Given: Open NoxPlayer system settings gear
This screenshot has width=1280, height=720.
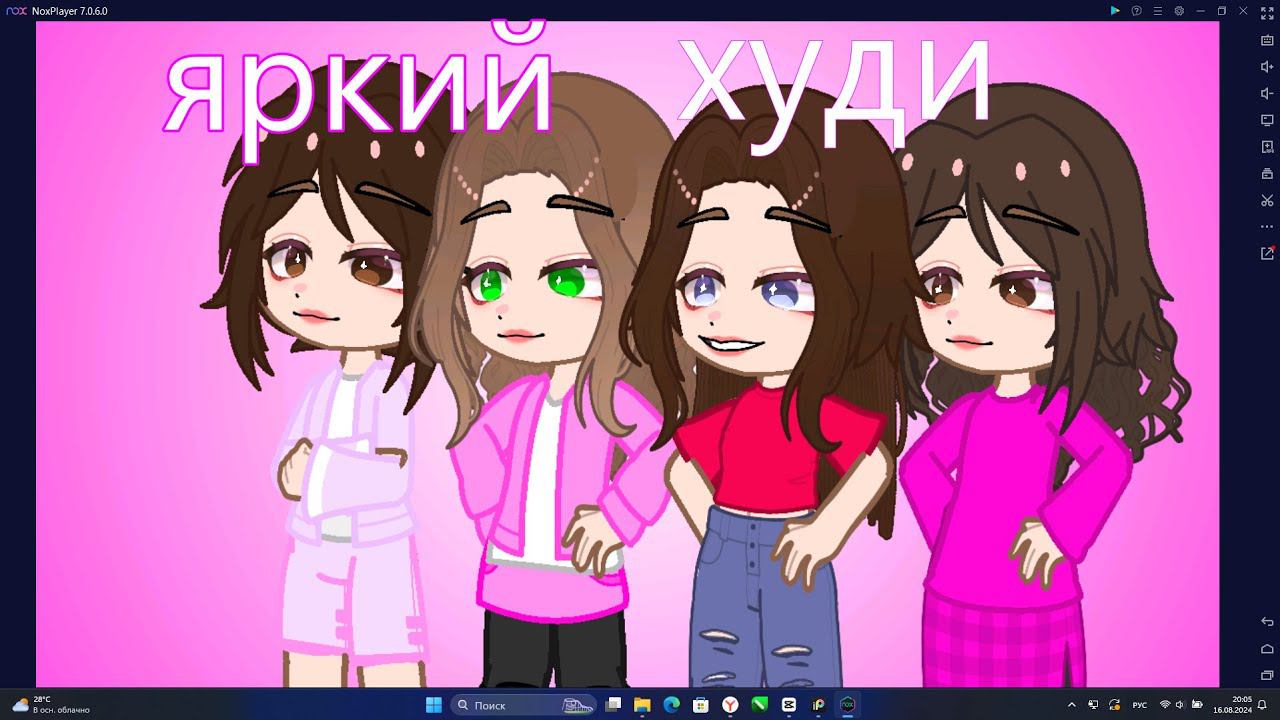Looking at the screenshot, I should click(1179, 11).
